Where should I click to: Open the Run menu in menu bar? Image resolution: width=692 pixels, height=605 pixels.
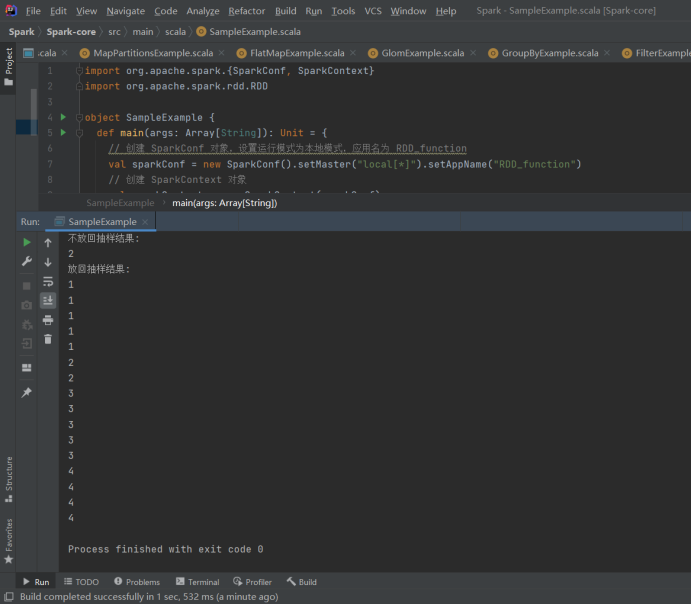coord(314,11)
